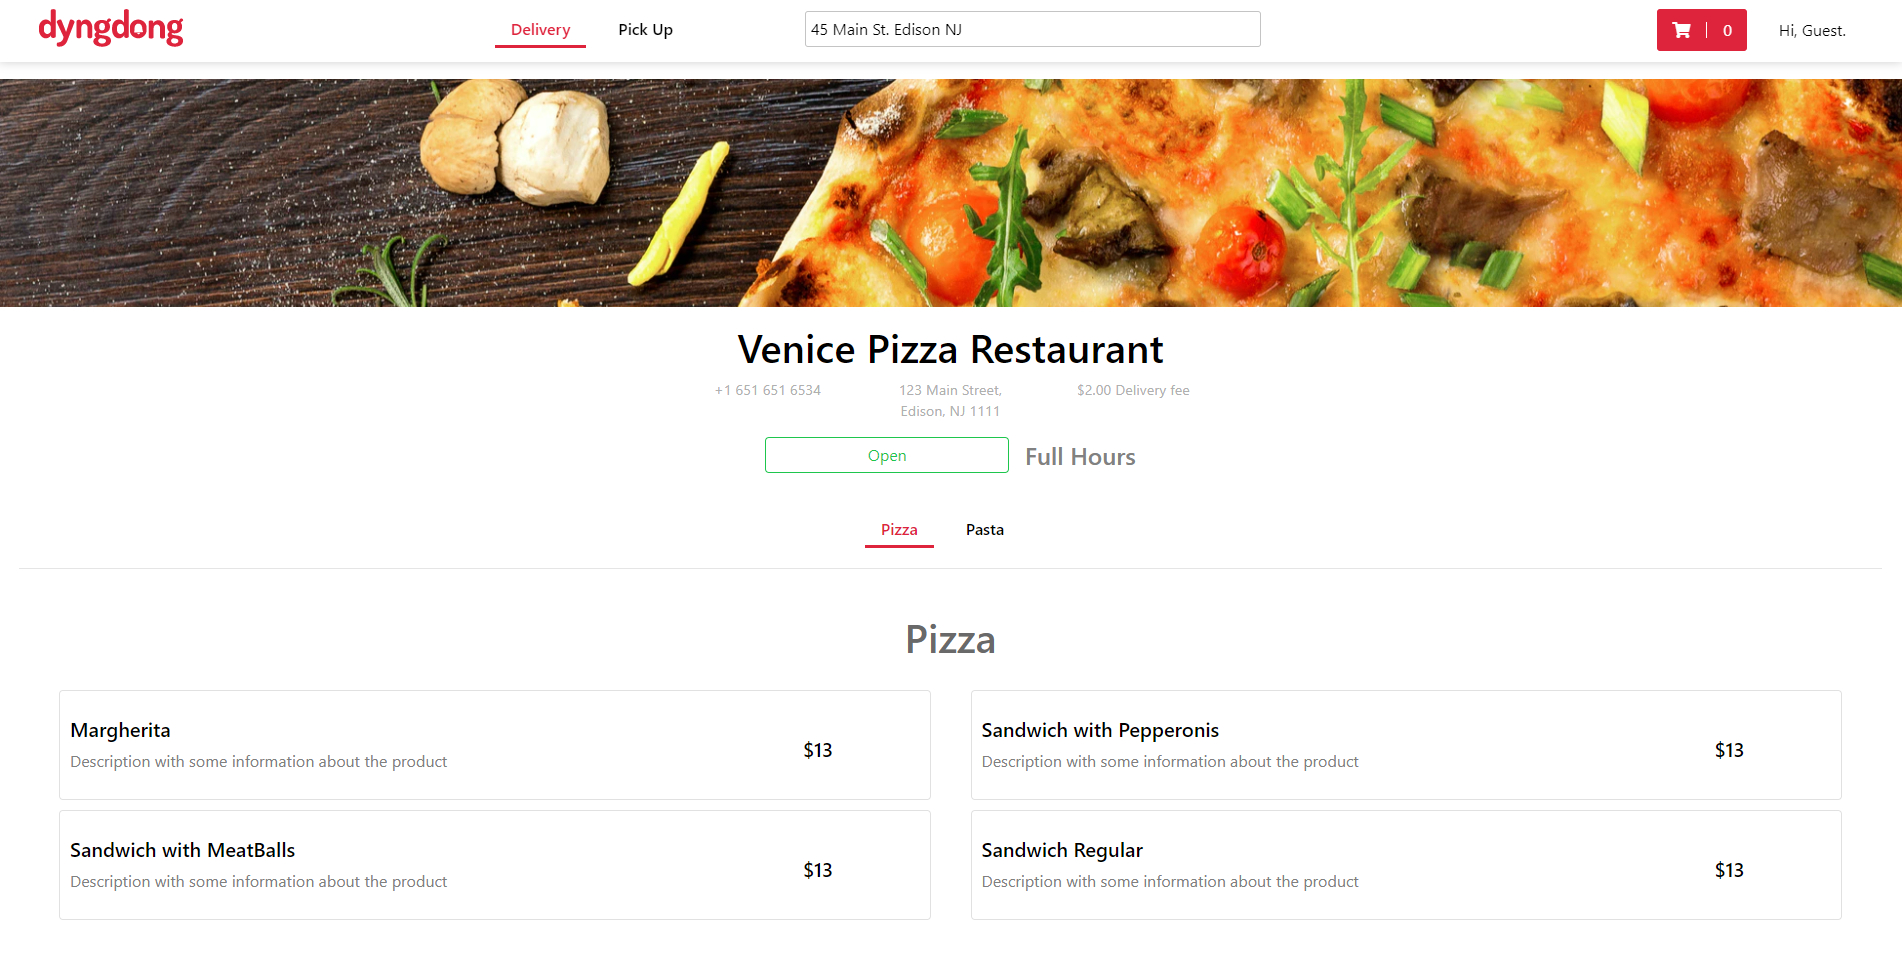Click the dyngdong logo

pyautogui.click(x=111, y=28)
